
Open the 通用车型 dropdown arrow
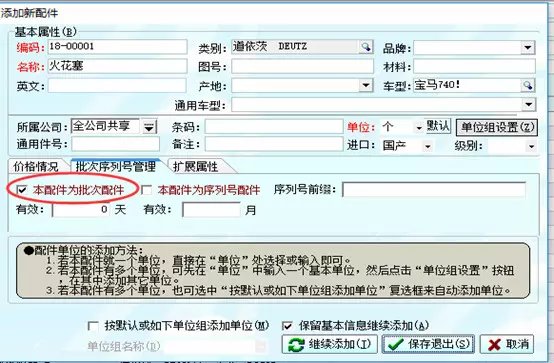[529, 104]
